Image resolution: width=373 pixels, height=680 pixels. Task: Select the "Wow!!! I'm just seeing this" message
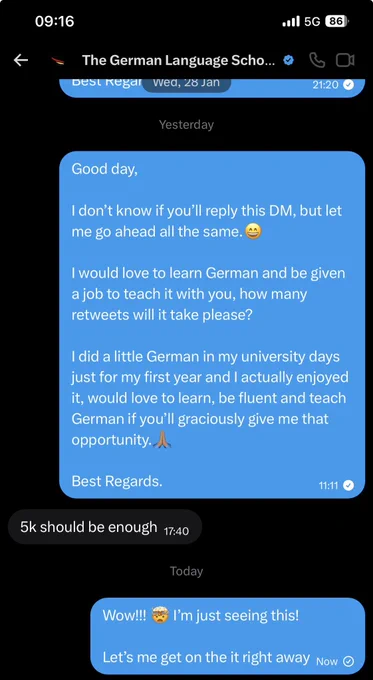coord(228,635)
